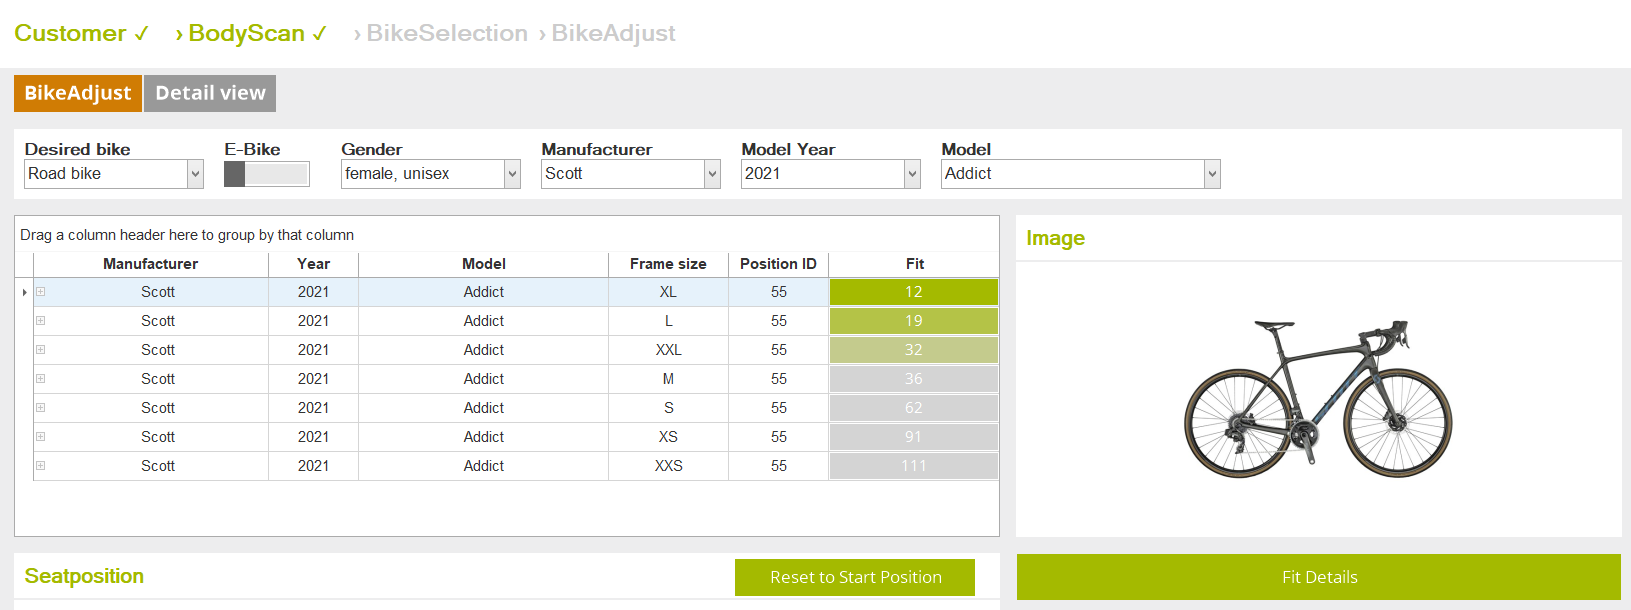Switch to the BikeAdjust tab
Screen dimensions: 1631x610
78,93
